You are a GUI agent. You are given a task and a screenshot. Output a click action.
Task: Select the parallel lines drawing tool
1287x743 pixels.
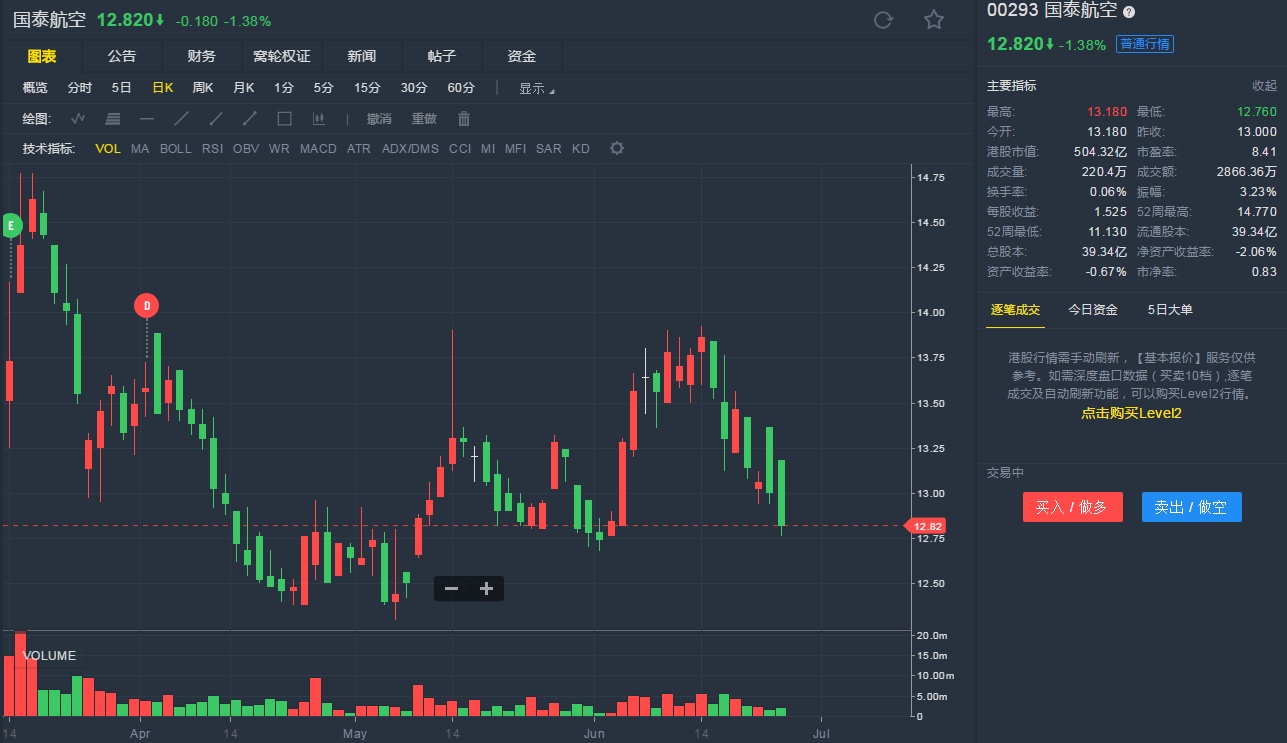point(113,119)
